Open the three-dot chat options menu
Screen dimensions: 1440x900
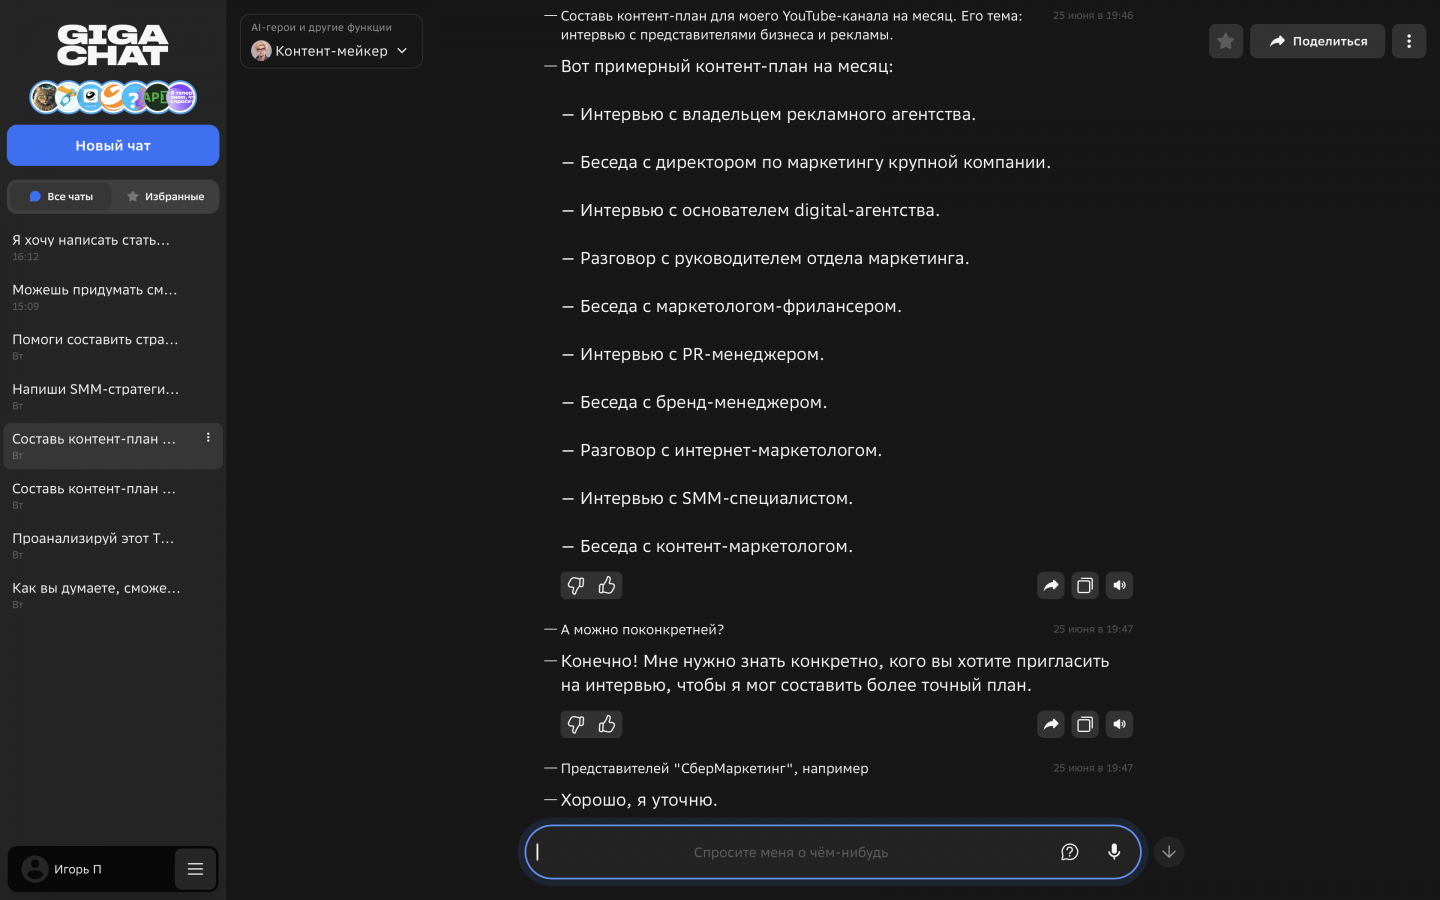click(x=1409, y=41)
